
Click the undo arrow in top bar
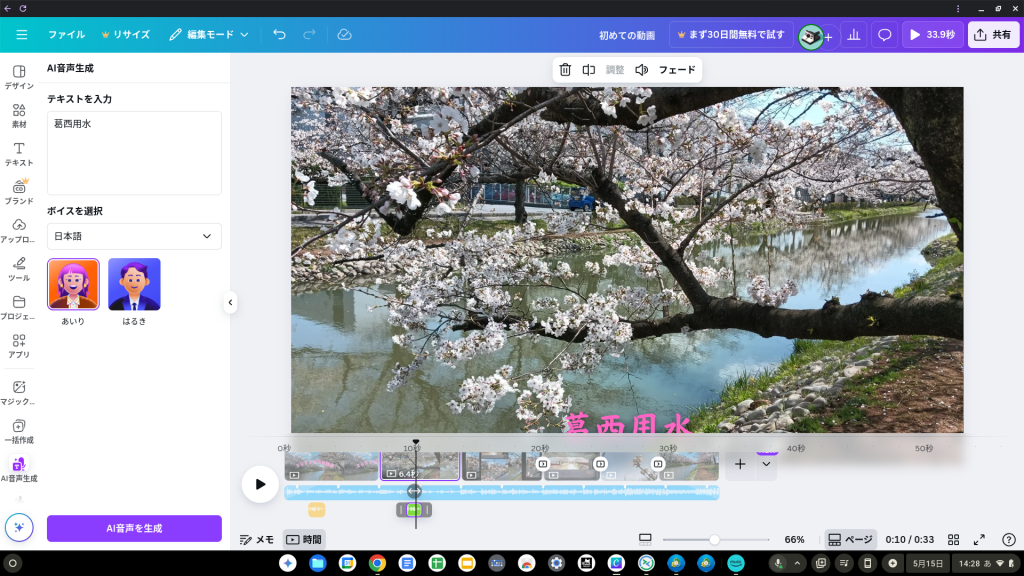[279, 34]
